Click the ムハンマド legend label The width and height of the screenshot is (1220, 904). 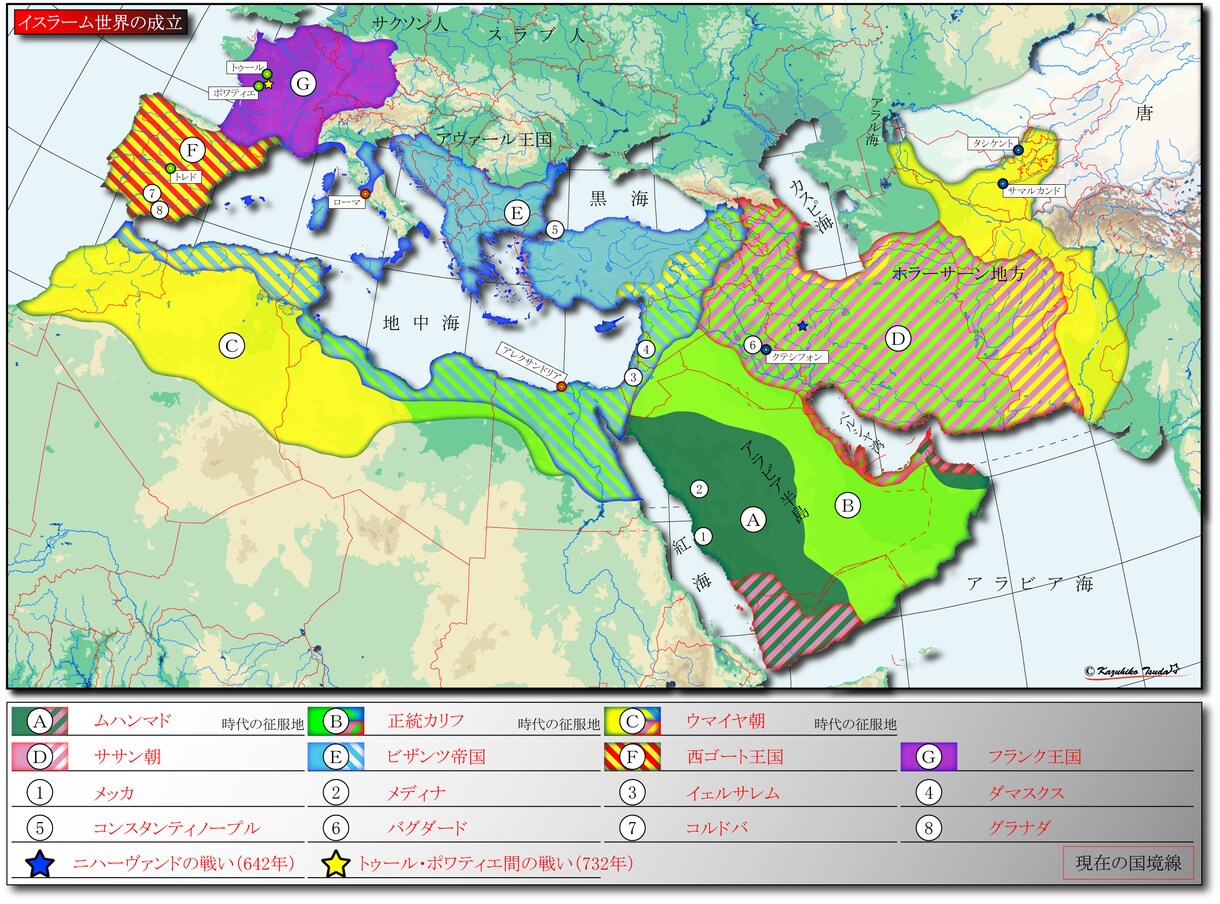point(132,720)
